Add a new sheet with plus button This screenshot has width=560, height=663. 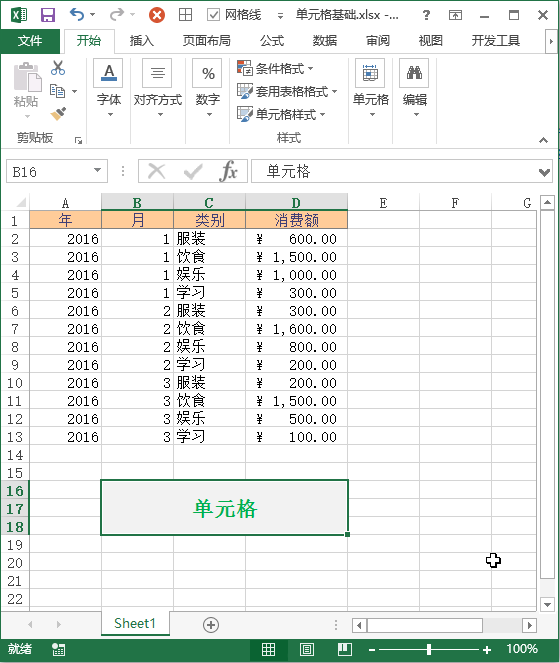tap(211, 625)
